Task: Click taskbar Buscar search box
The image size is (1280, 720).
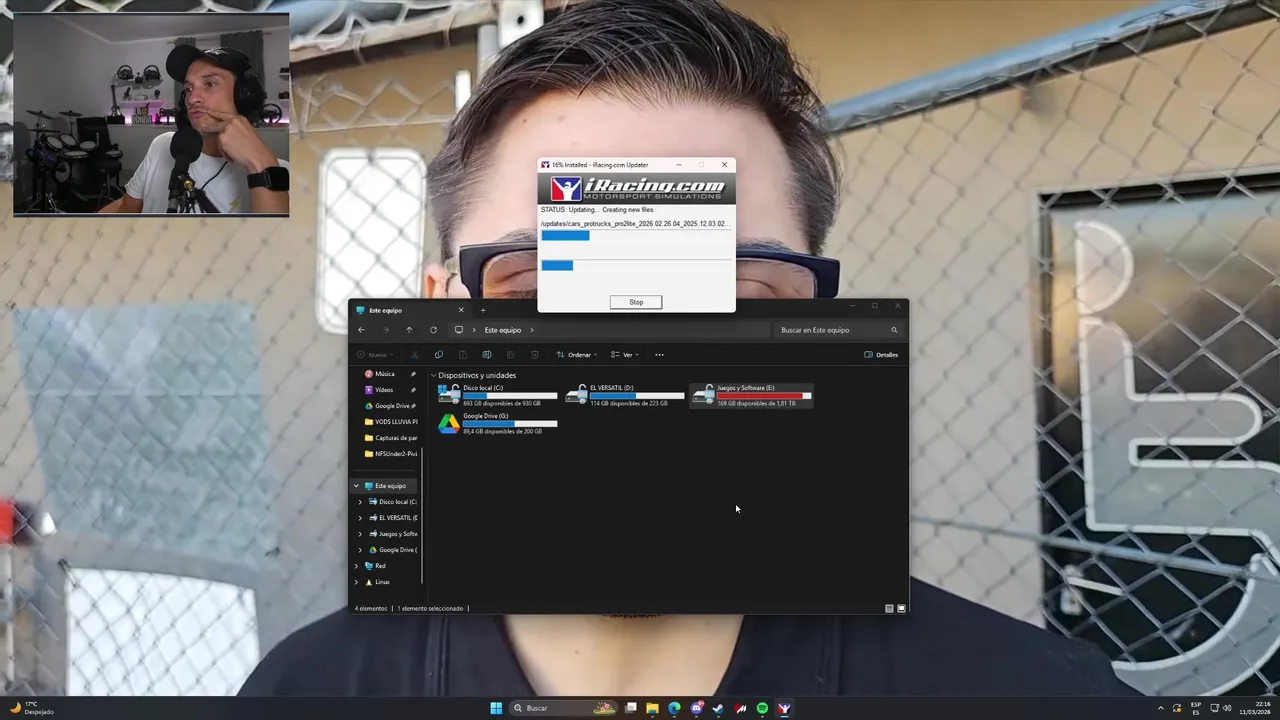Action: pyautogui.click(x=565, y=708)
